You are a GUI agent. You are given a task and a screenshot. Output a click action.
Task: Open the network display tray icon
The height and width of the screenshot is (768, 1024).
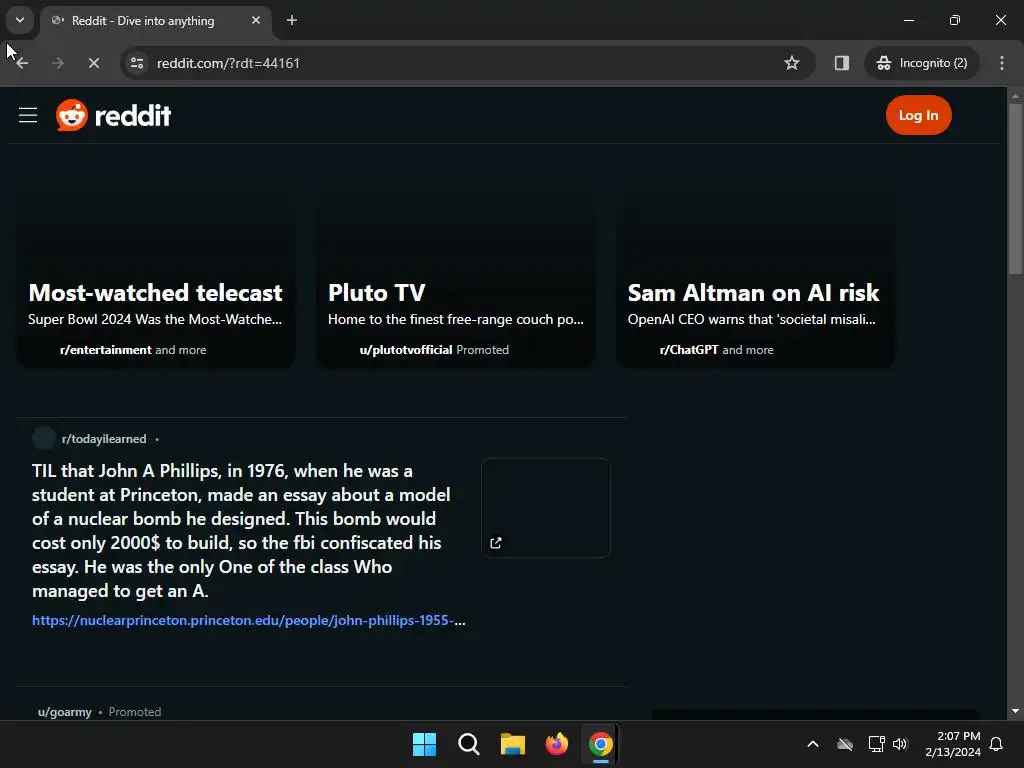[x=876, y=744]
